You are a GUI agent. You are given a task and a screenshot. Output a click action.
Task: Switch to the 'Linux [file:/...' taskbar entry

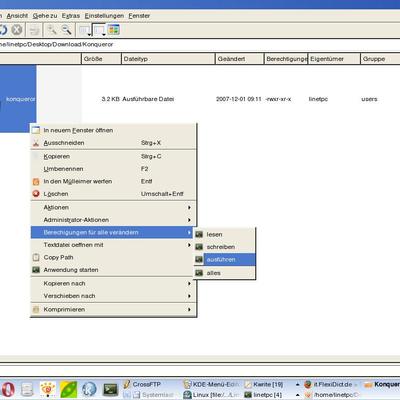[212, 395]
